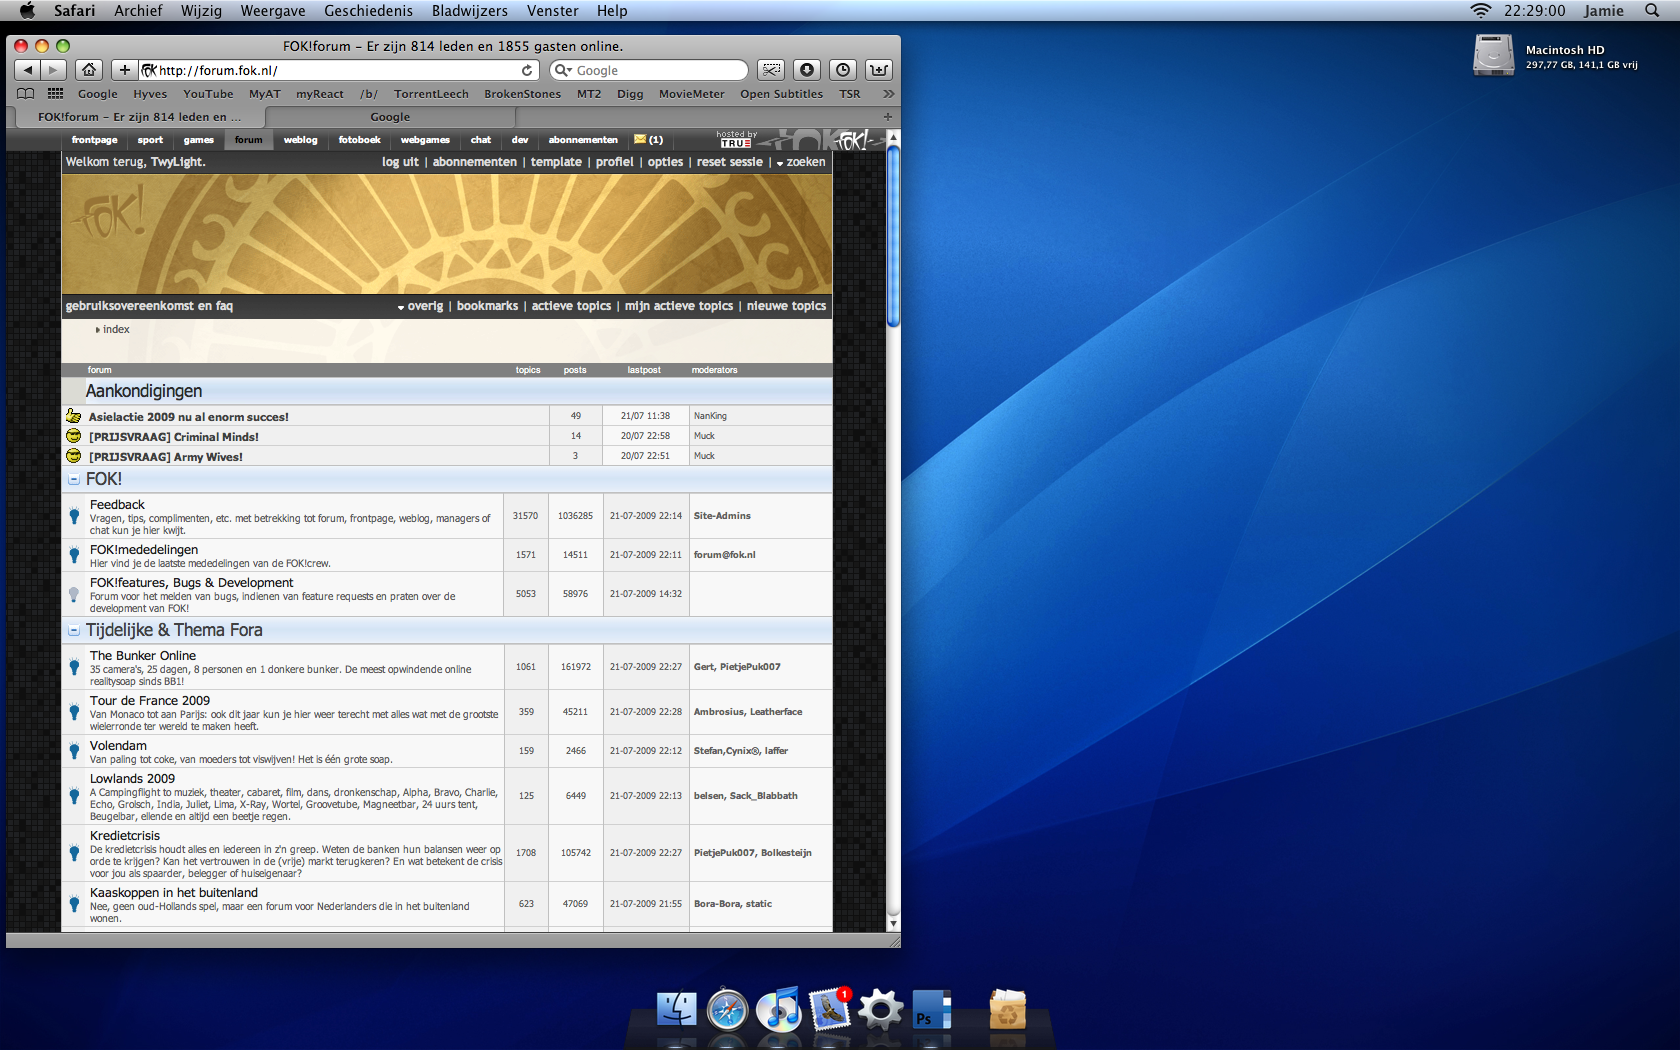Open the FOK!mededelingen forum
The width and height of the screenshot is (1680, 1050).
(144, 550)
